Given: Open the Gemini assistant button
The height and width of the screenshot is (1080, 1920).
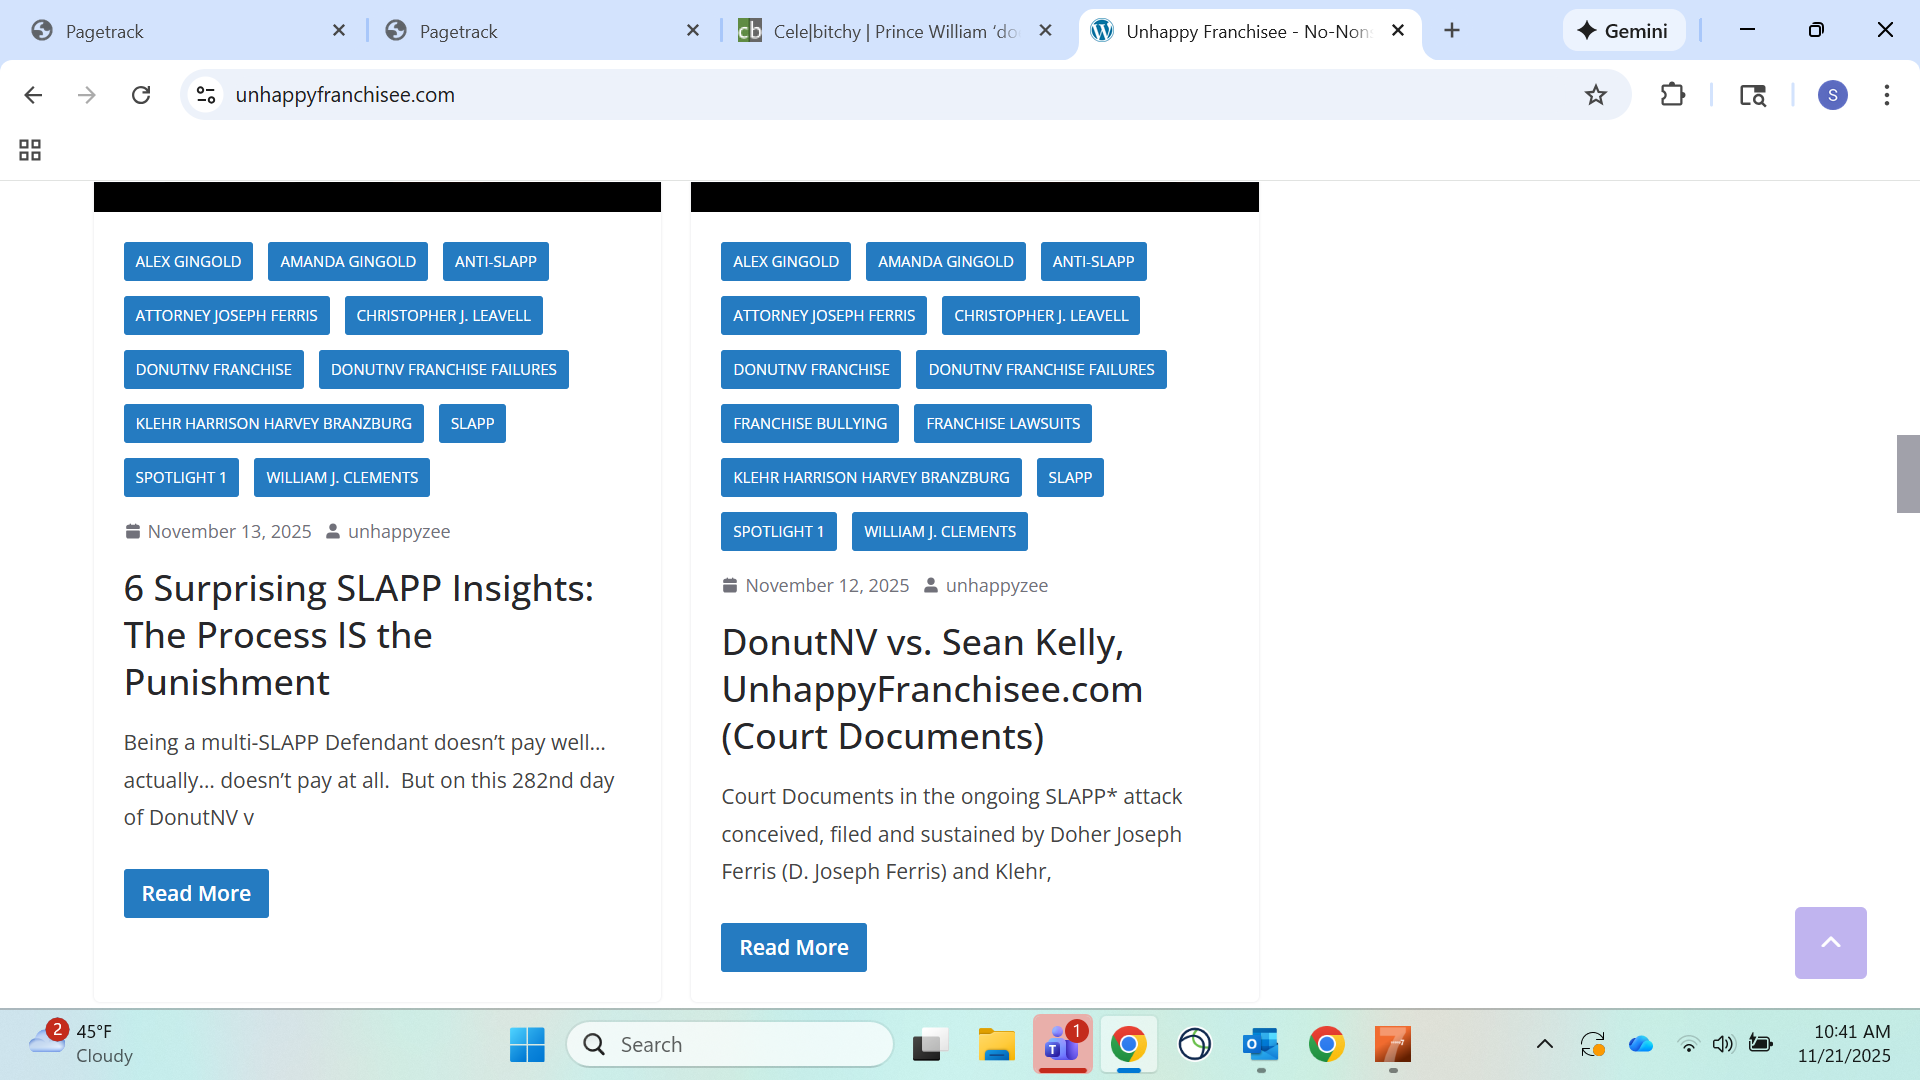Looking at the screenshot, I should pos(1623,31).
